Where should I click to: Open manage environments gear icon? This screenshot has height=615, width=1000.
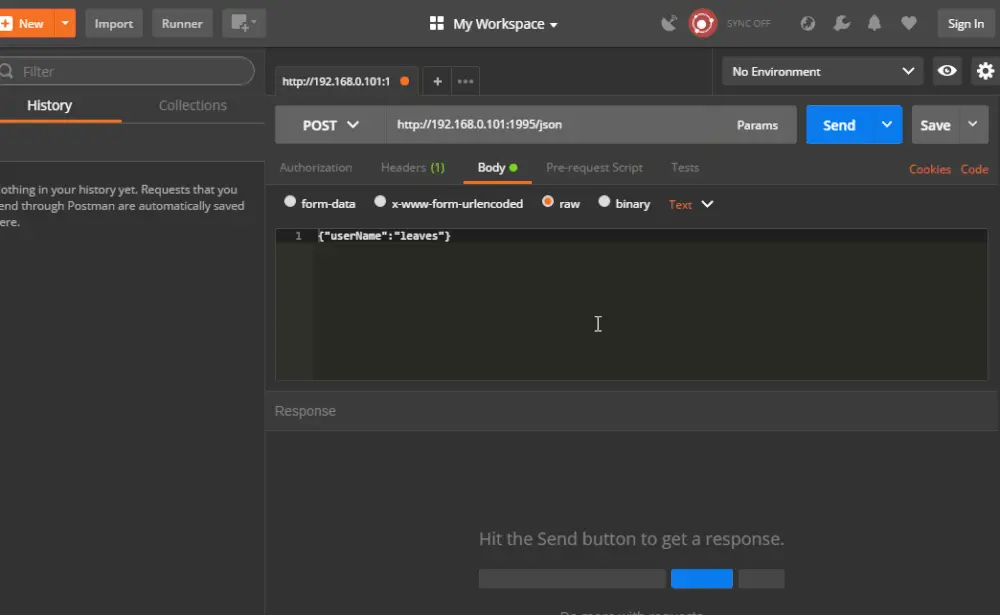[985, 71]
